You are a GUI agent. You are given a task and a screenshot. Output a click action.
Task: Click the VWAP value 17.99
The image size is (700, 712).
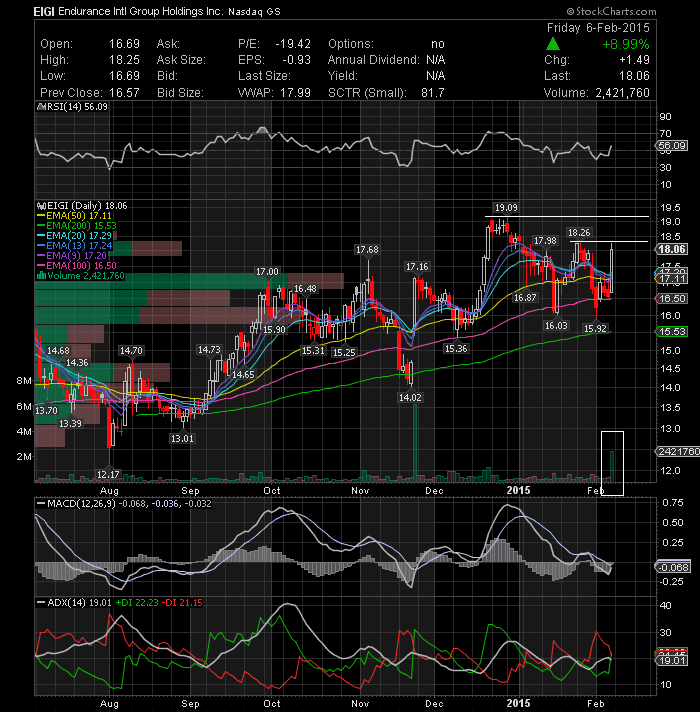(x=296, y=93)
